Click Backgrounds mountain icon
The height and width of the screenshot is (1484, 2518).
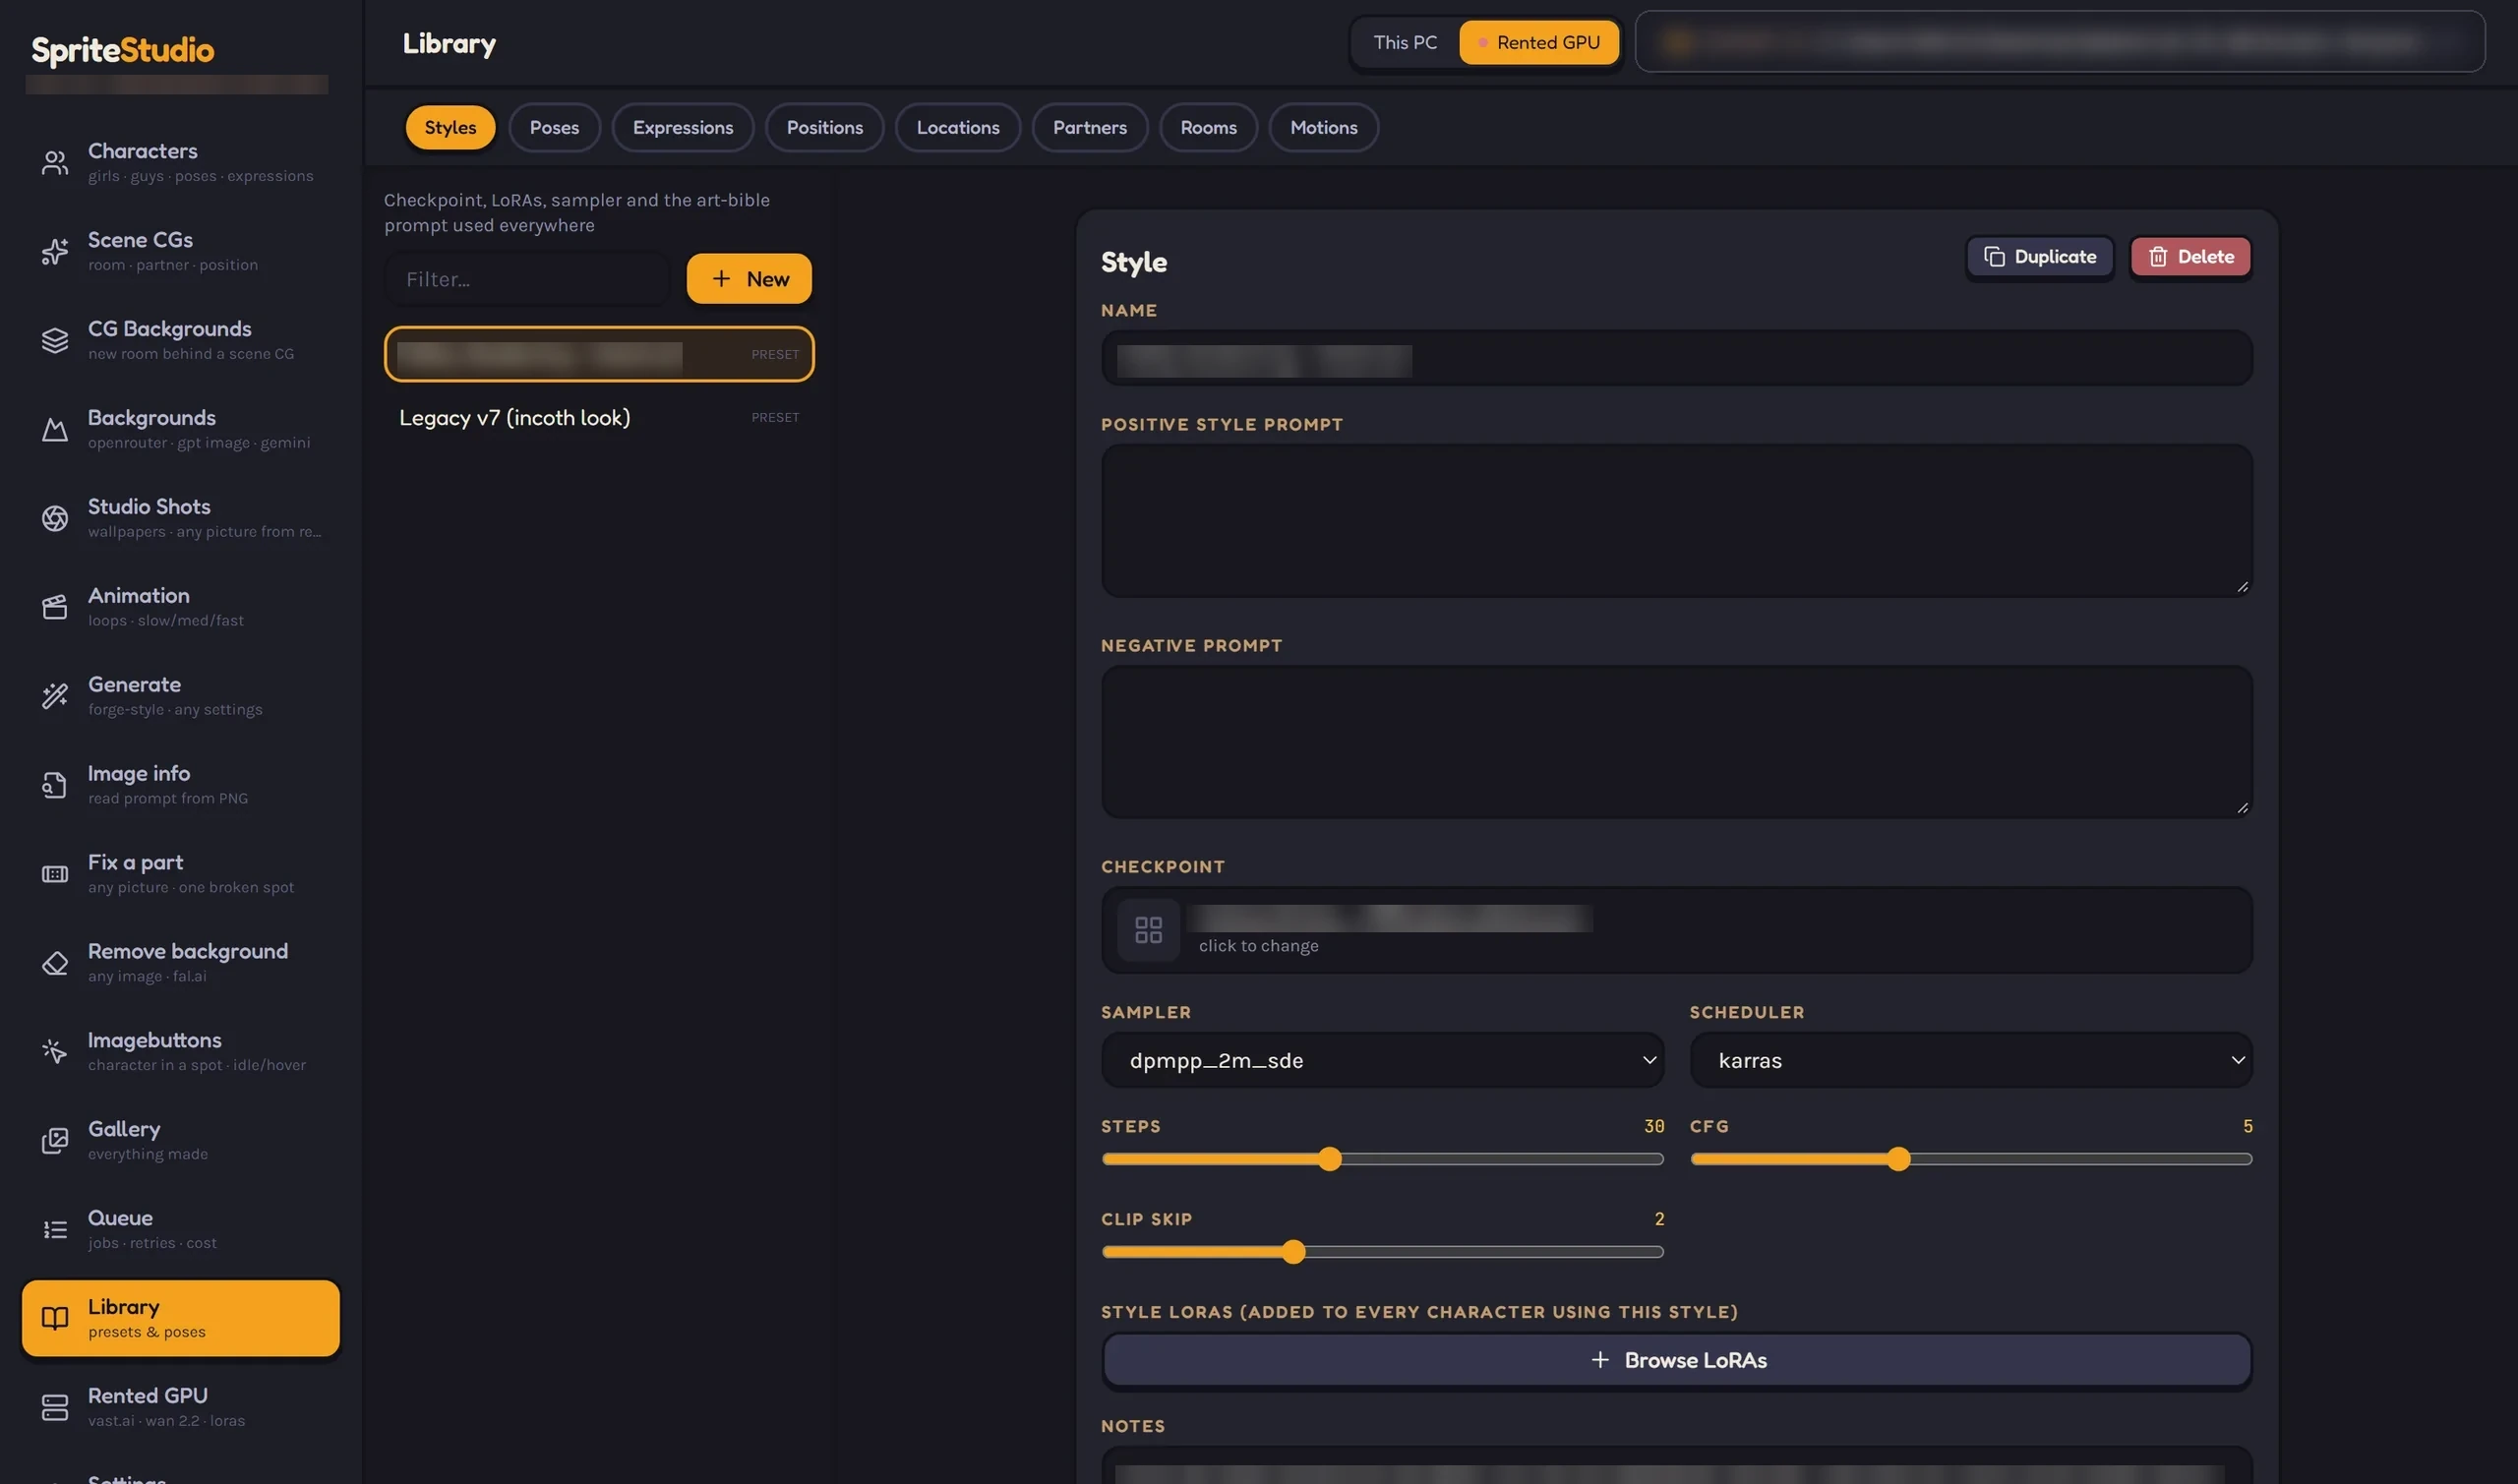click(x=55, y=430)
